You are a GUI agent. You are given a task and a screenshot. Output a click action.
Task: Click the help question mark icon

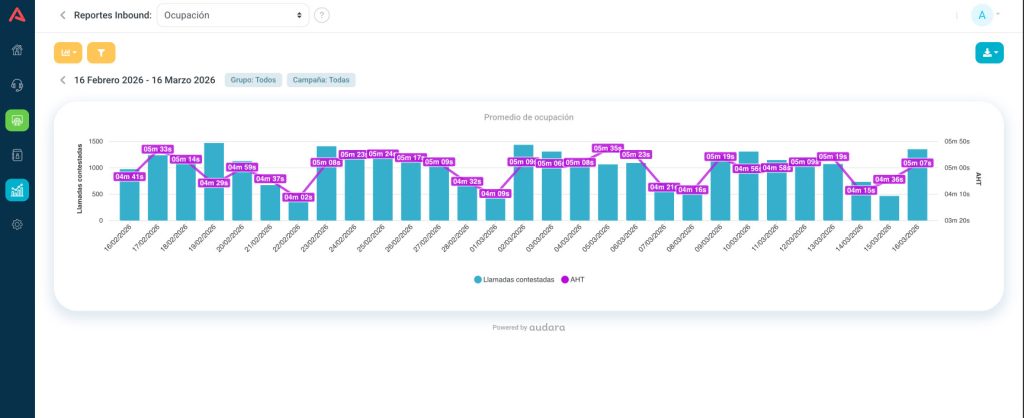(x=321, y=15)
